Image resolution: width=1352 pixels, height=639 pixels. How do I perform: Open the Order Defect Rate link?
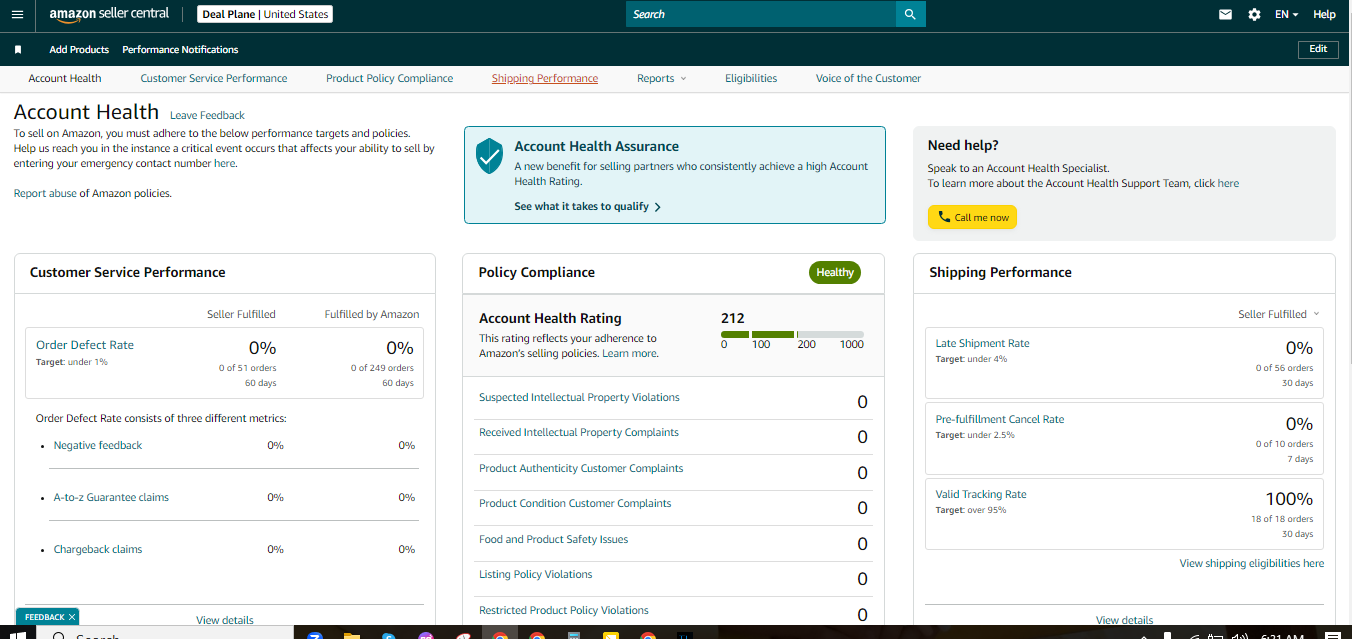pyautogui.click(x=85, y=345)
